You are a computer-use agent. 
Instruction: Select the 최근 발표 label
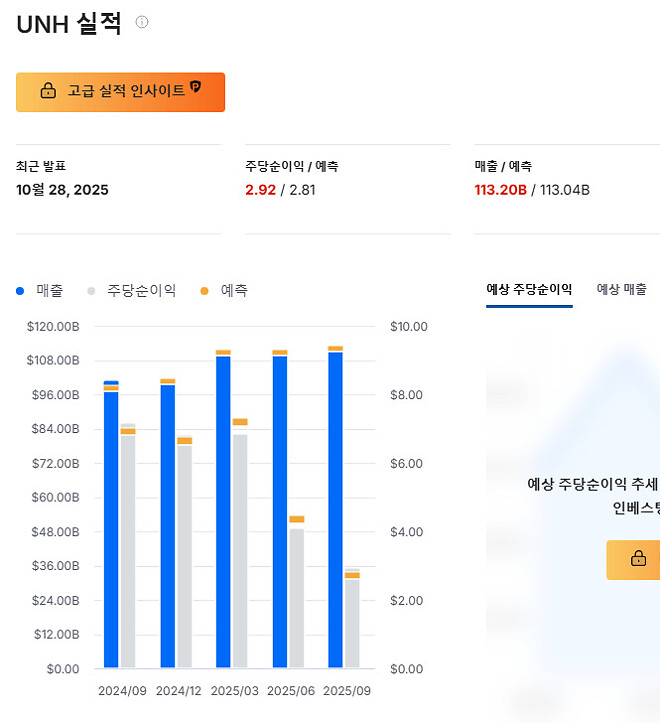point(41,166)
